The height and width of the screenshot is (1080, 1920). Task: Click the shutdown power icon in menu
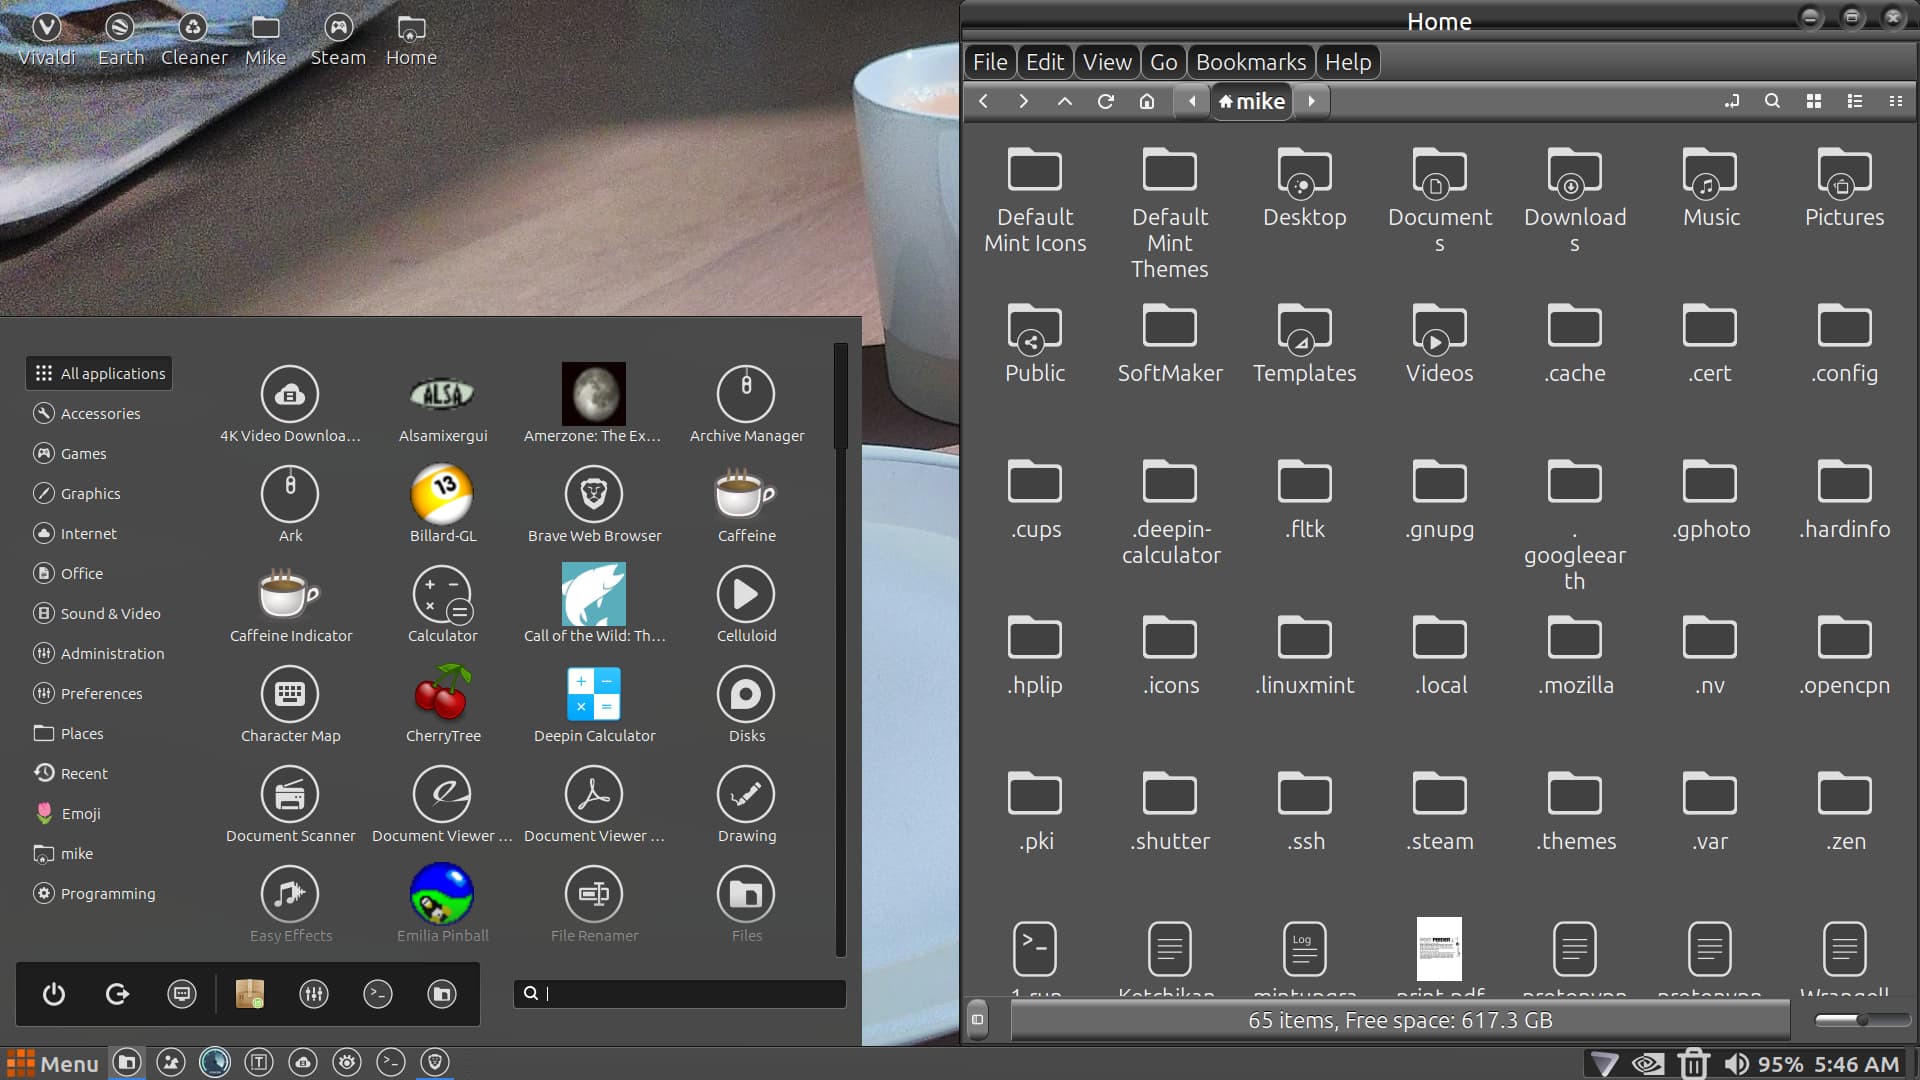click(54, 994)
